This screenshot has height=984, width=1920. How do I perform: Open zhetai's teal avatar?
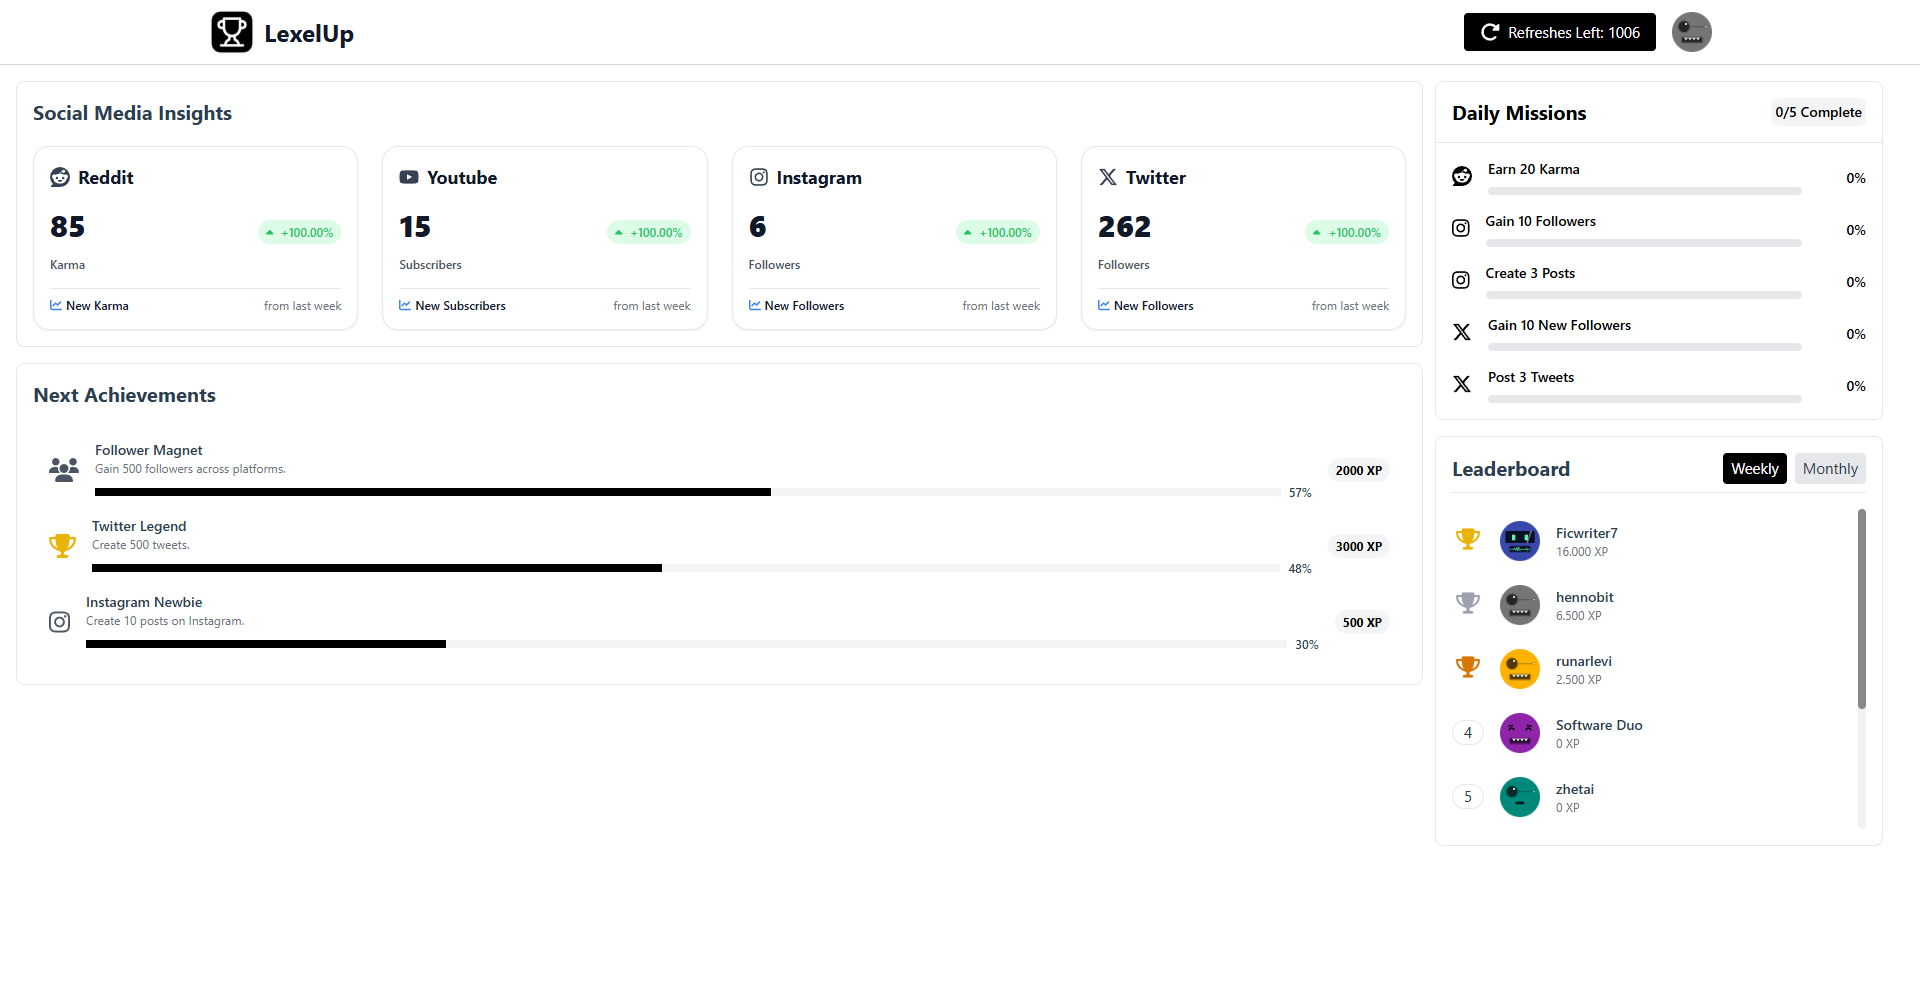click(x=1520, y=797)
